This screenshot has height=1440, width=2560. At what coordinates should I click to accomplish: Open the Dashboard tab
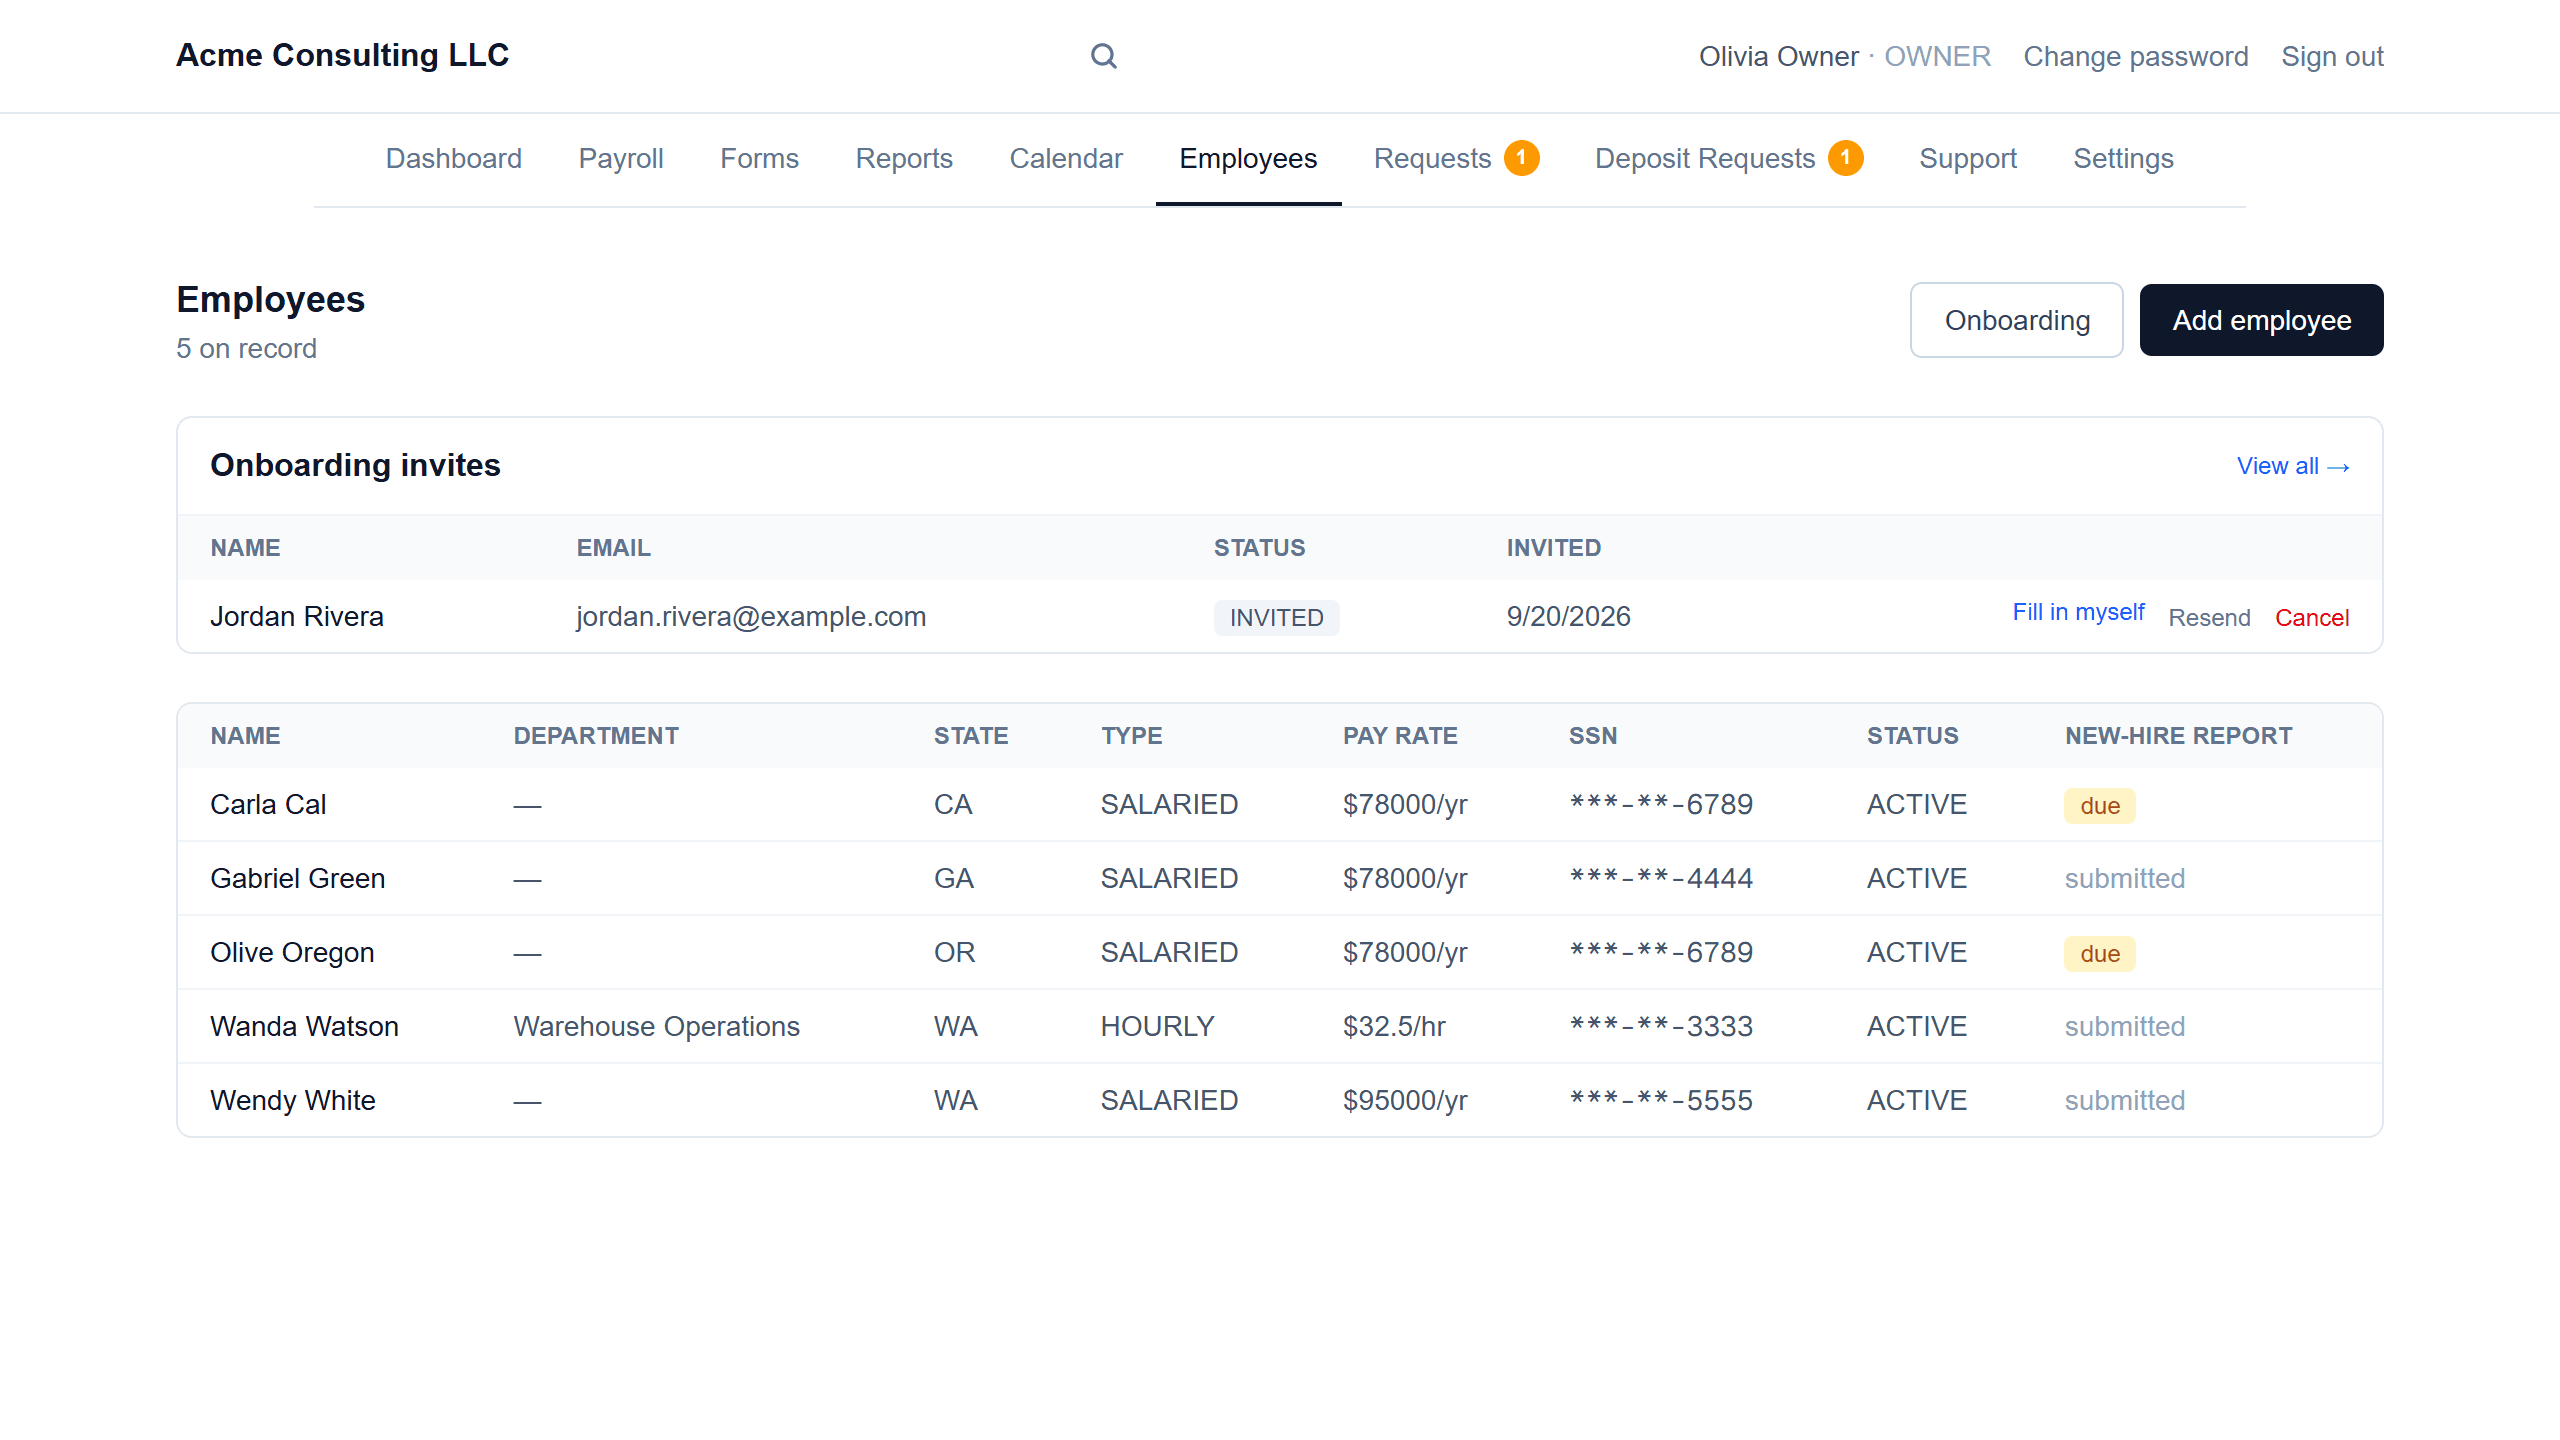tap(454, 158)
